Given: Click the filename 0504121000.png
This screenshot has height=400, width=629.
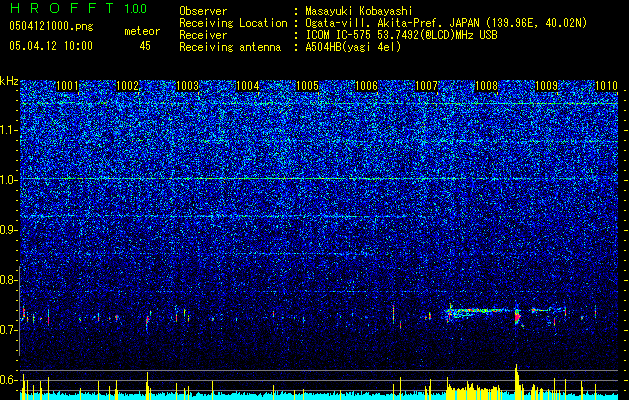Looking at the screenshot, I should point(51,27).
